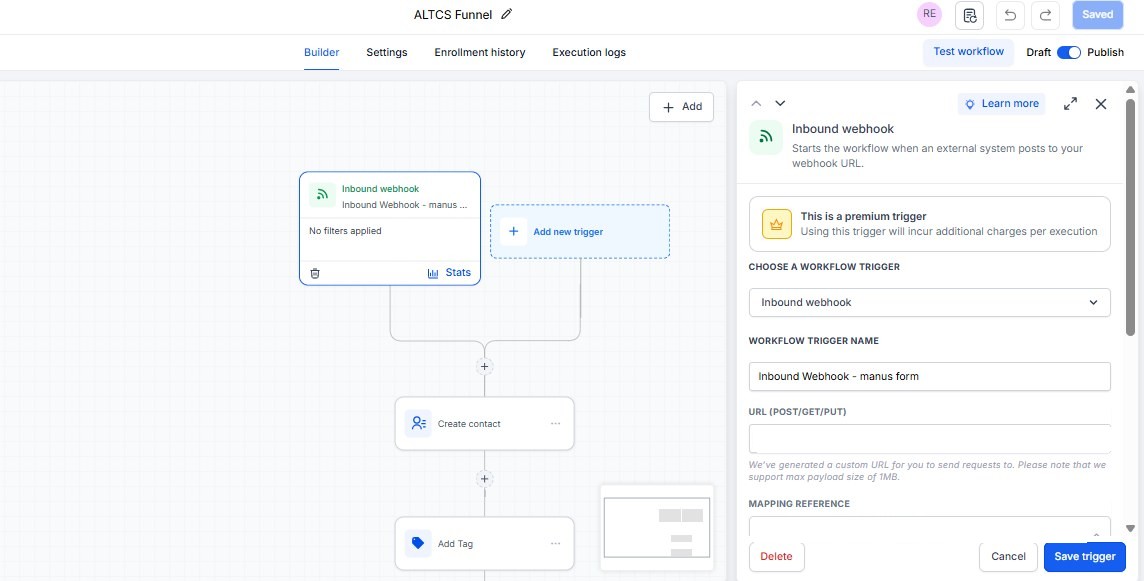Save the trigger

coord(1085,556)
